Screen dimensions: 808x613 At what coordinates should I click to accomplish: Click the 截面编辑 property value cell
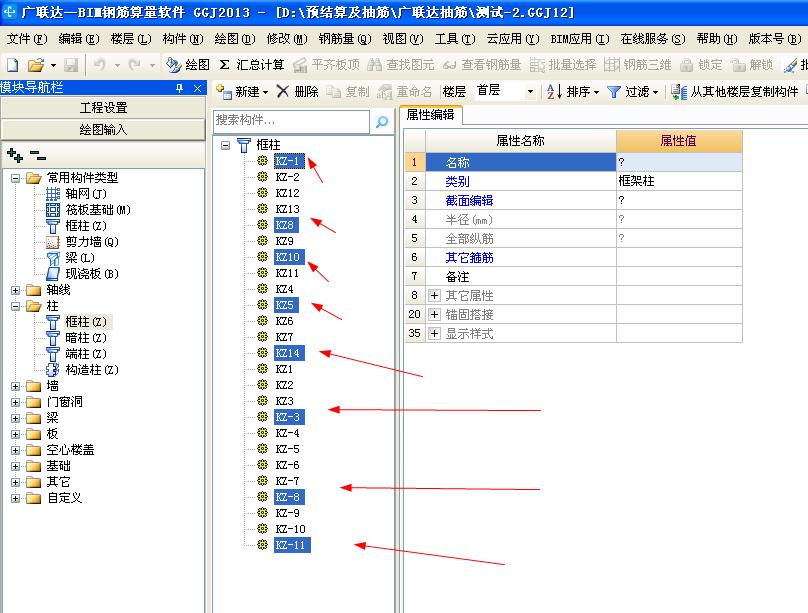(x=679, y=200)
